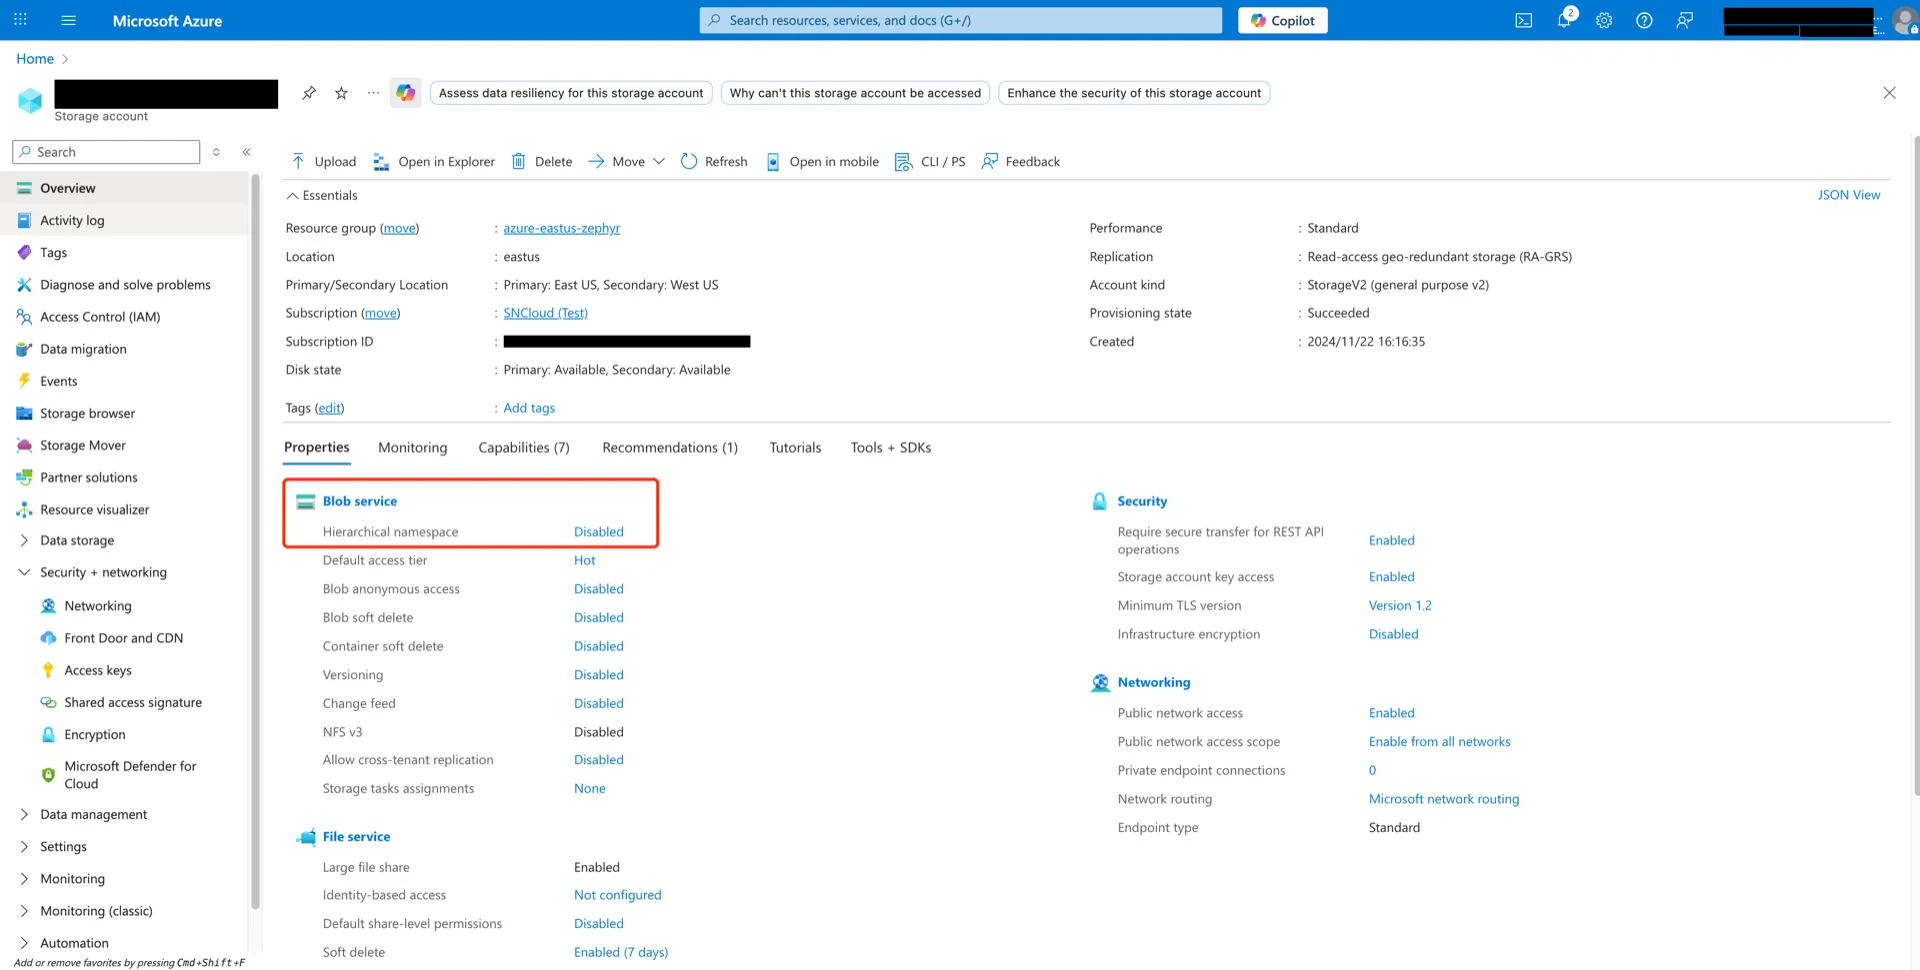Click the sidebar vertical scrollbar
Viewport: 1920px width, 970px height.
[255, 540]
